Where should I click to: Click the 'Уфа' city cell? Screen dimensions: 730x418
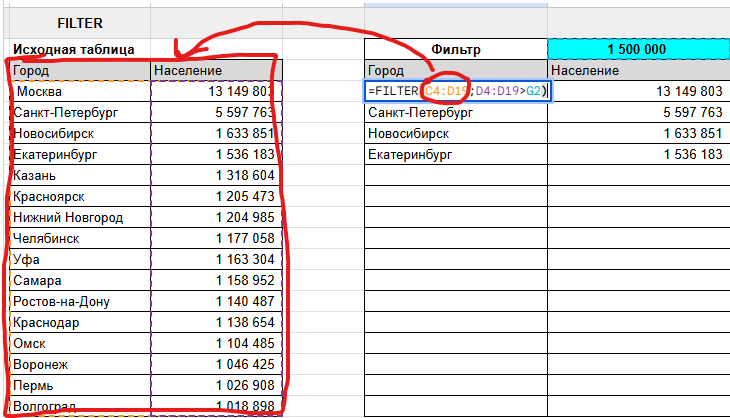pos(80,259)
